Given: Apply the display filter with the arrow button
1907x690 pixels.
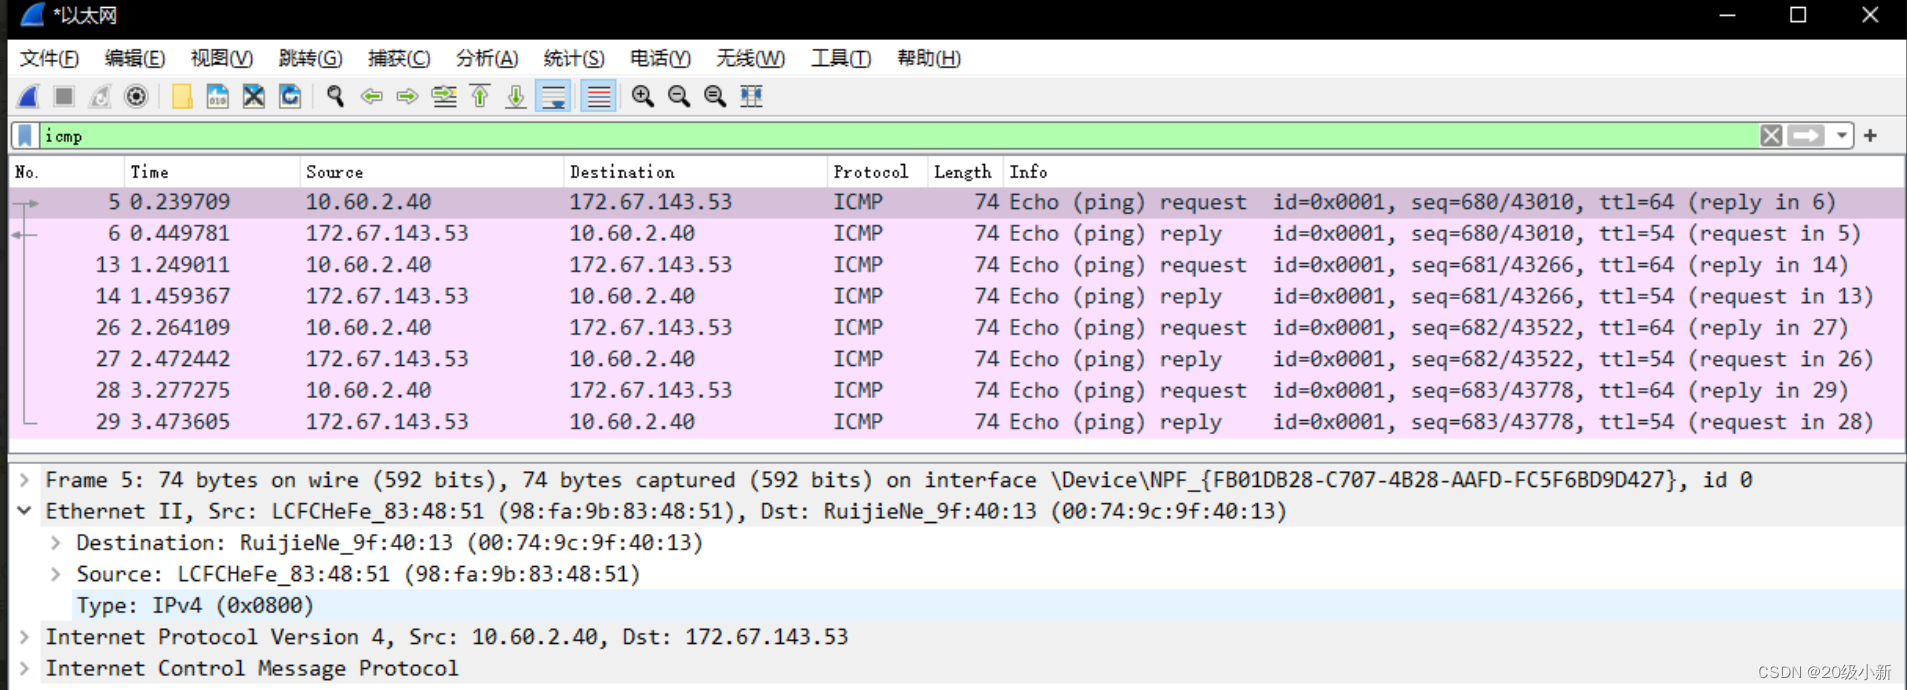Looking at the screenshot, I should [x=1806, y=135].
